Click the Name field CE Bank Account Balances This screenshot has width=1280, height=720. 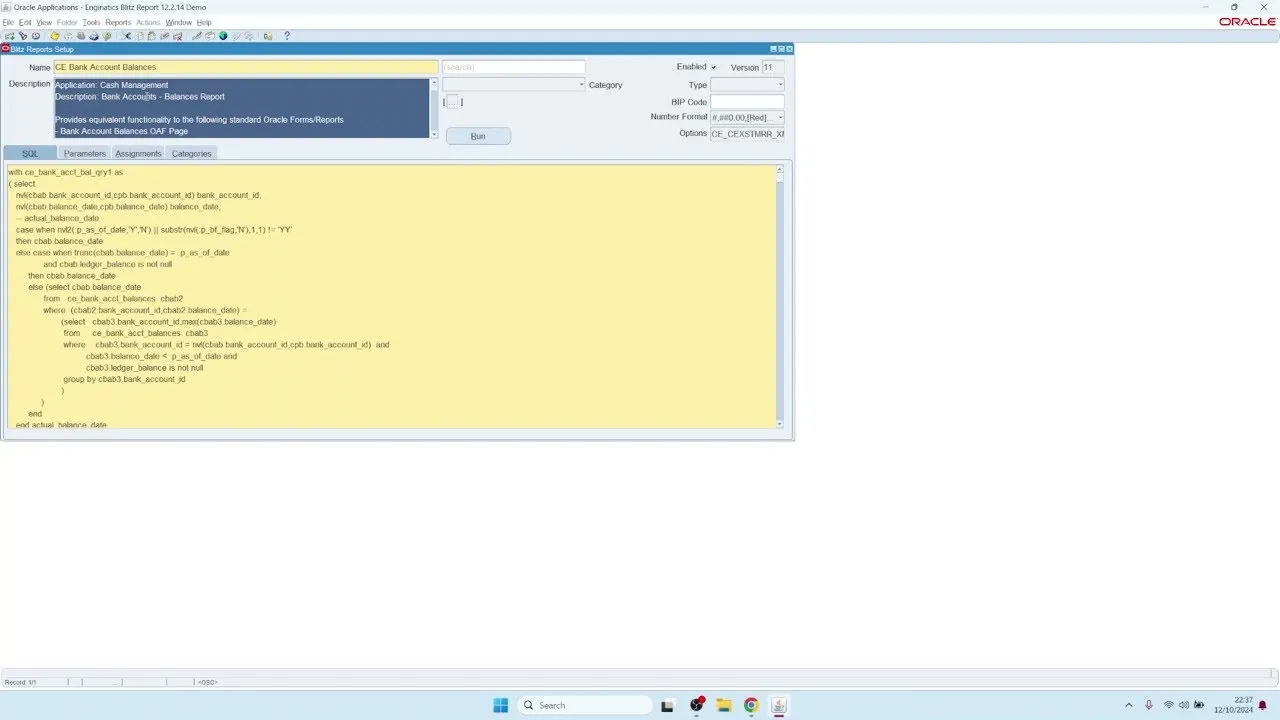(x=245, y=67)
